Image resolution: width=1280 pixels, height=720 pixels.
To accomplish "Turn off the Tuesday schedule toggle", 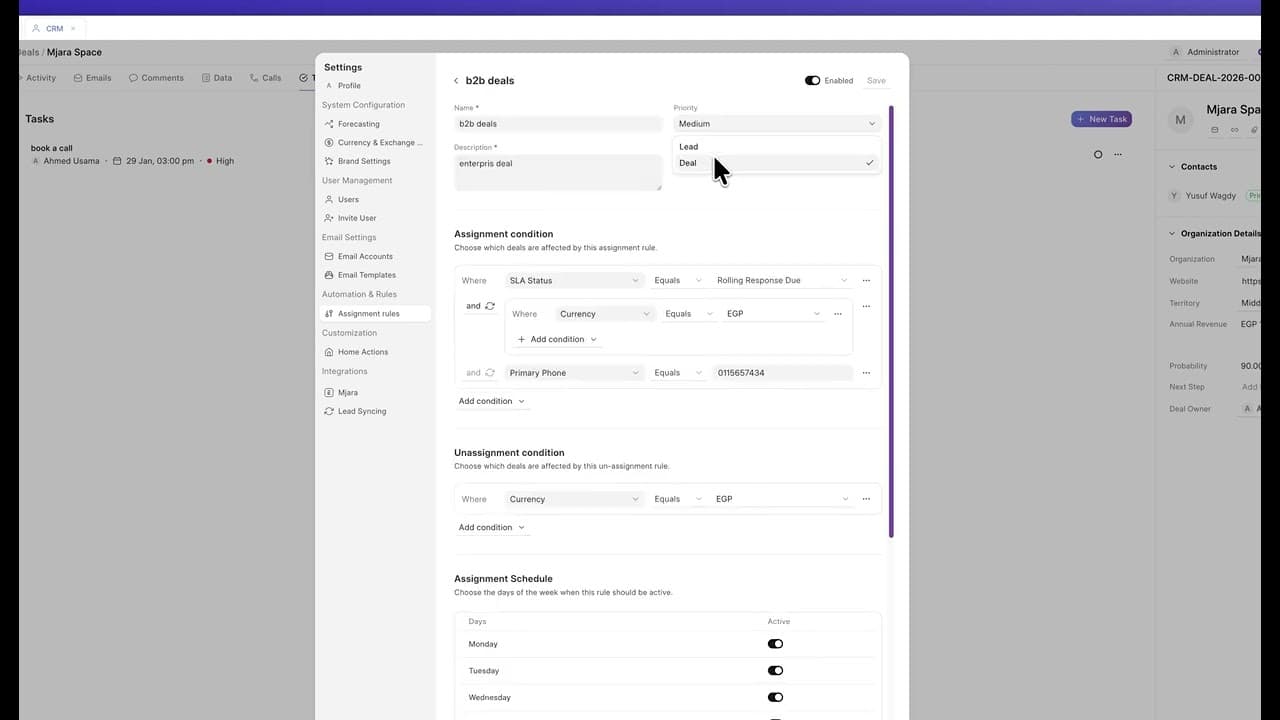I will point(775,671).
